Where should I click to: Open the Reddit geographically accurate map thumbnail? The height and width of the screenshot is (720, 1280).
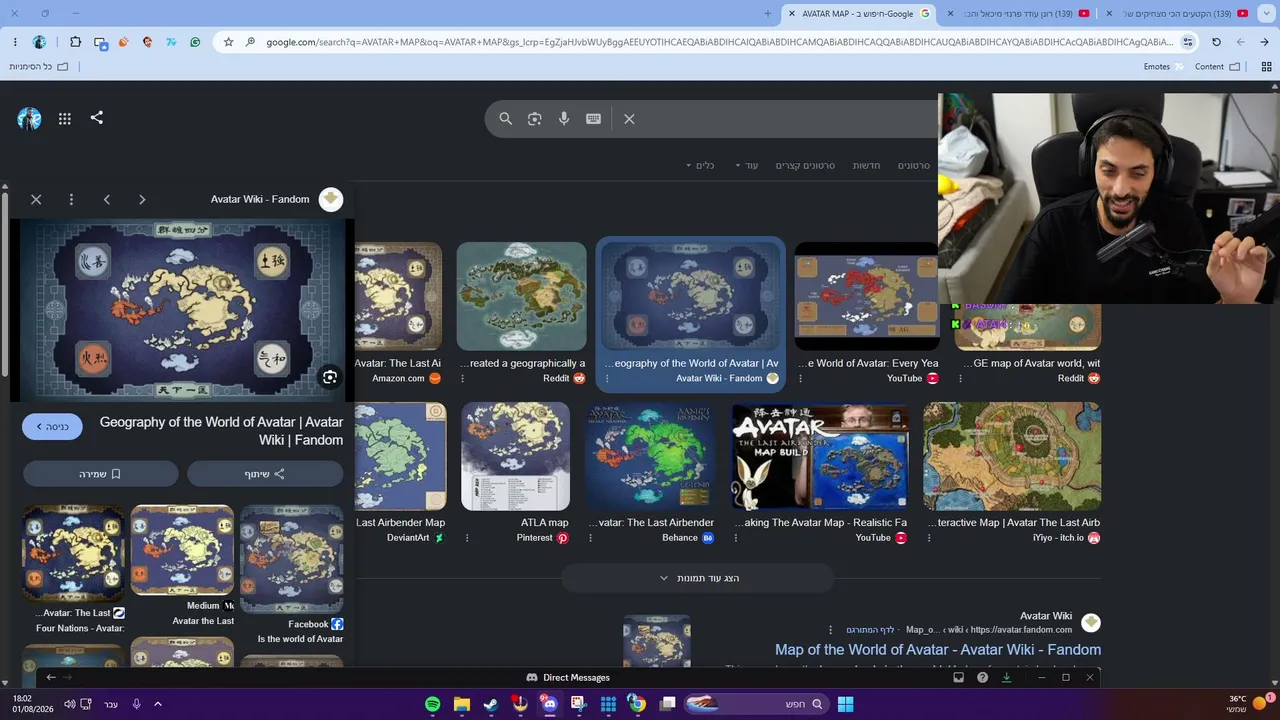coord(521,296)
